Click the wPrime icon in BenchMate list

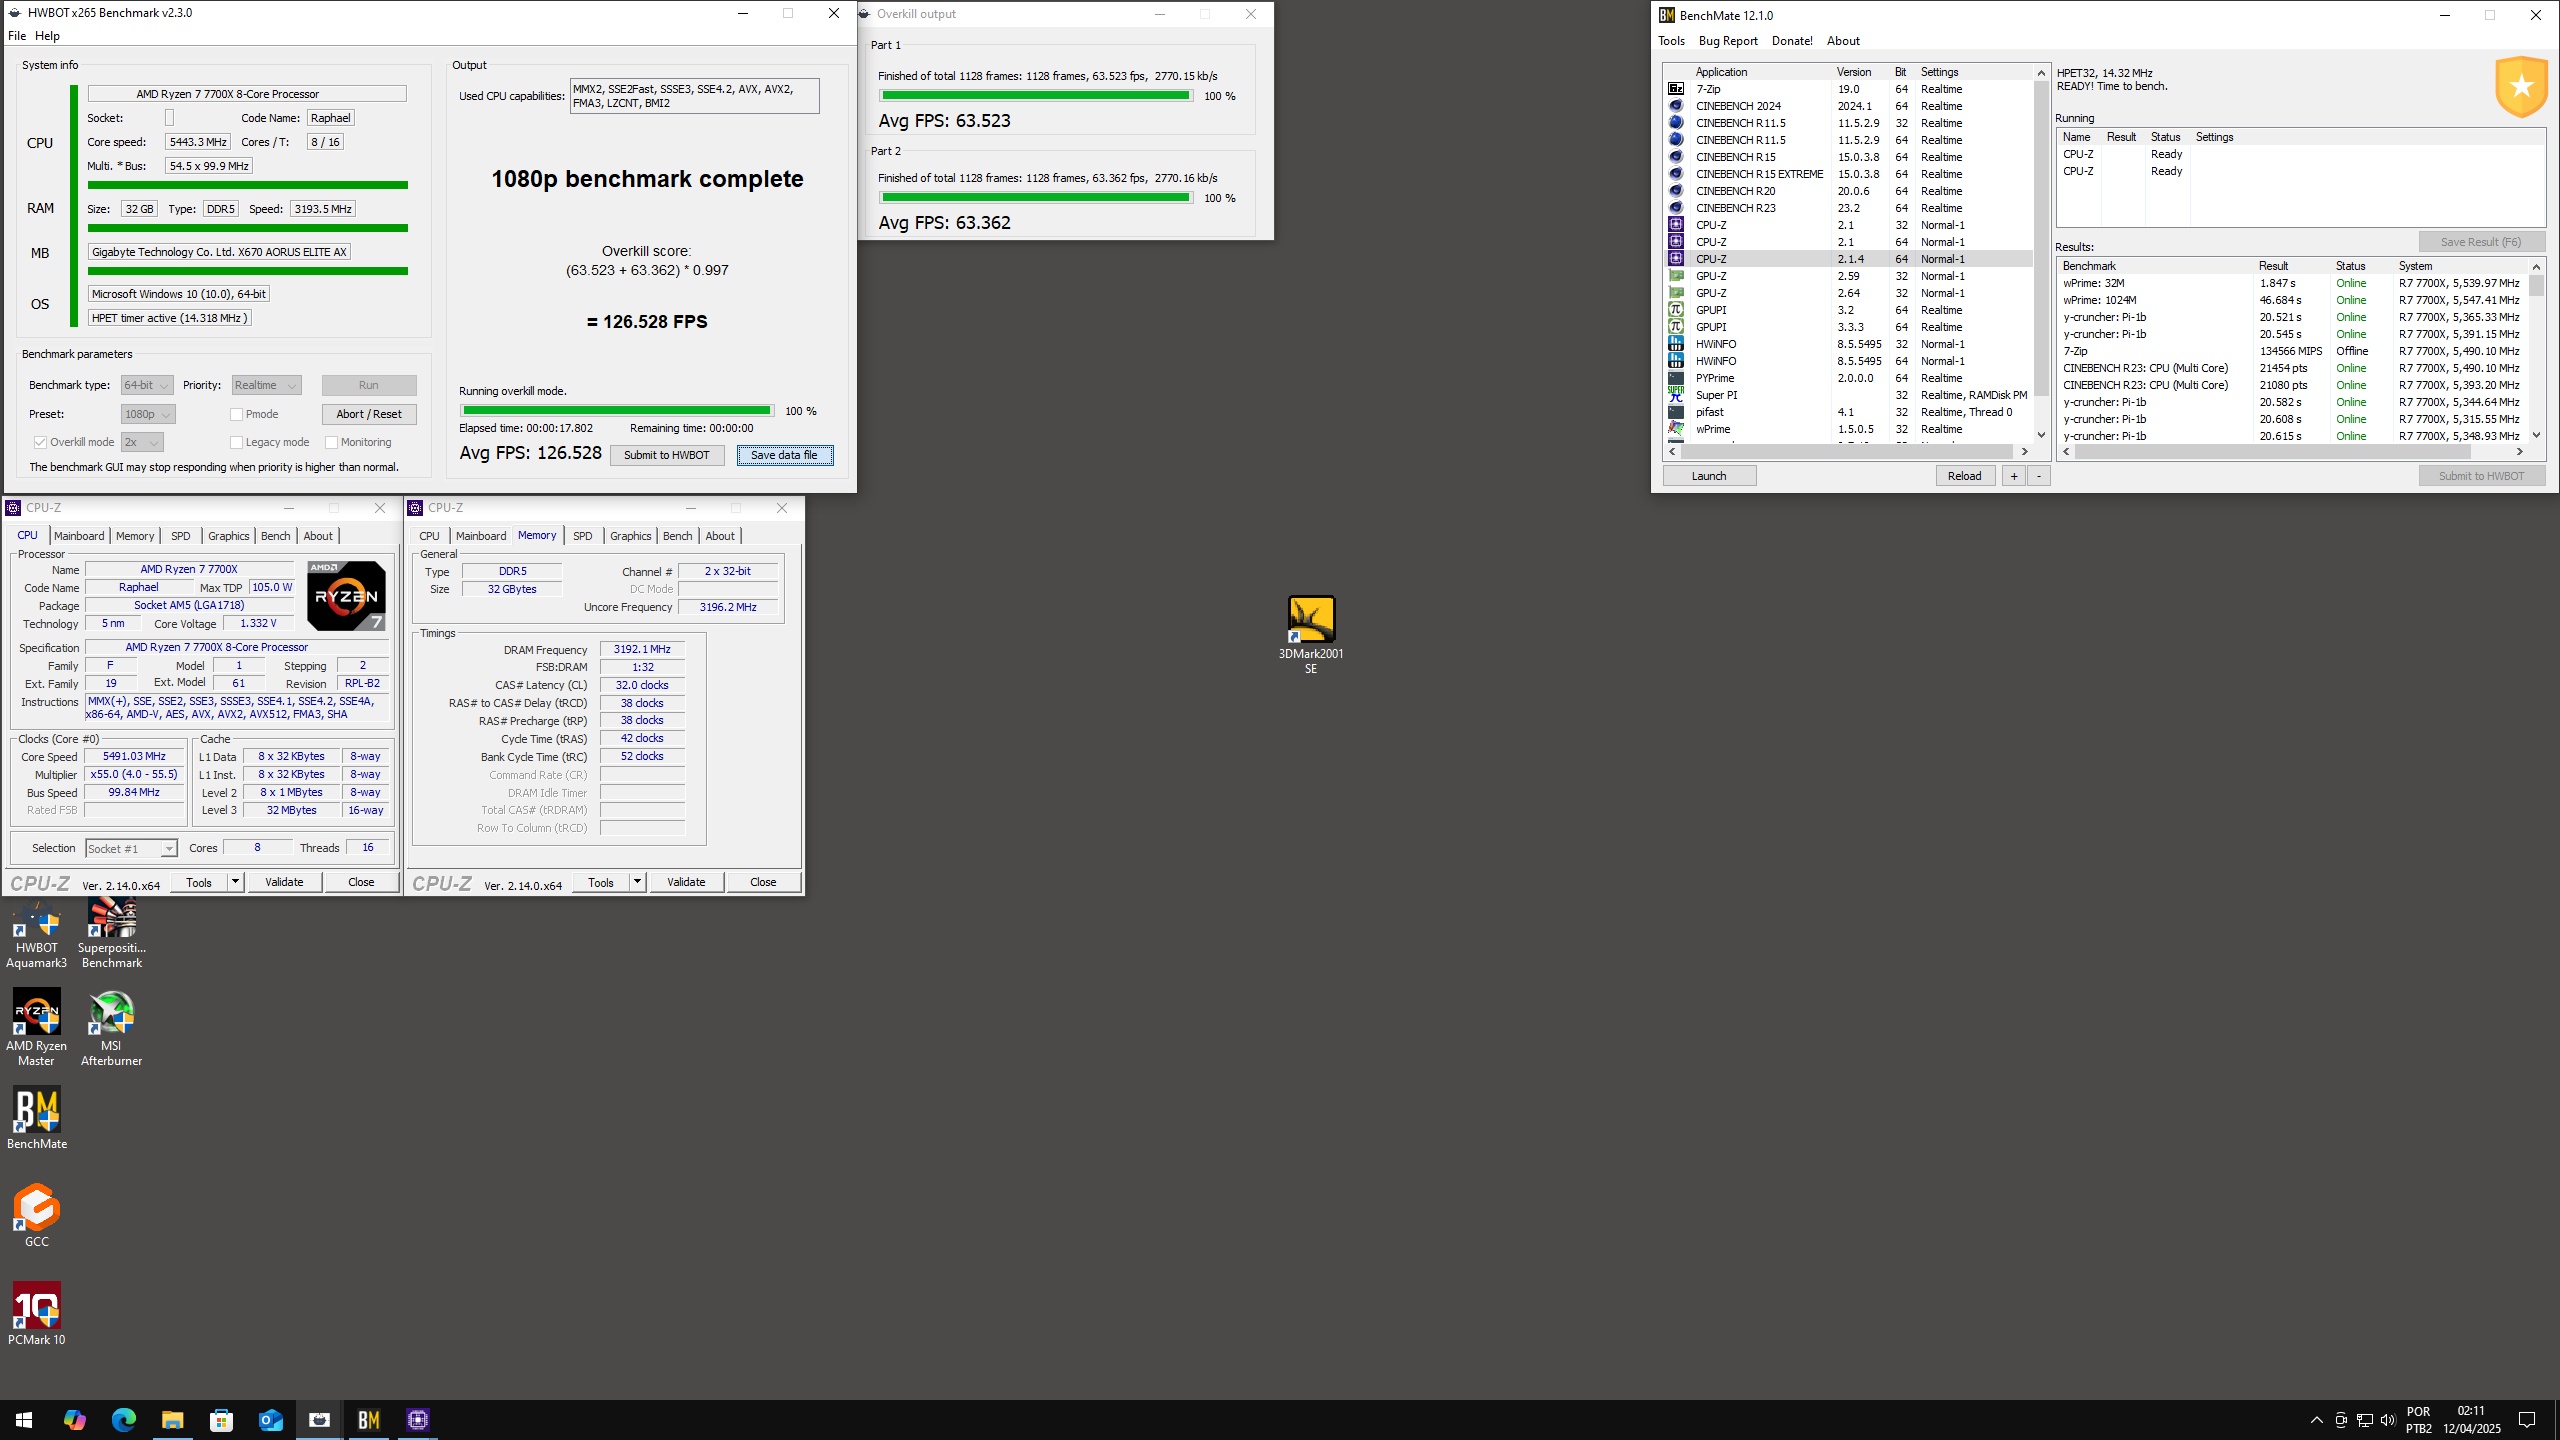click(x=1676, y=429)
